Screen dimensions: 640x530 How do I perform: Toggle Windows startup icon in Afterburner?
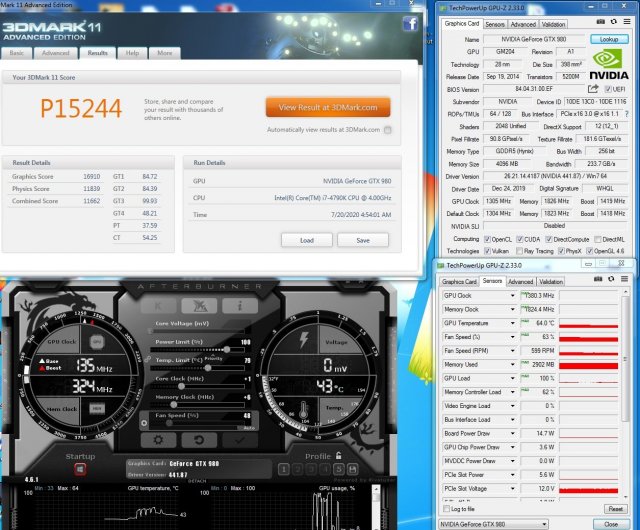click(x=80, y=468)
